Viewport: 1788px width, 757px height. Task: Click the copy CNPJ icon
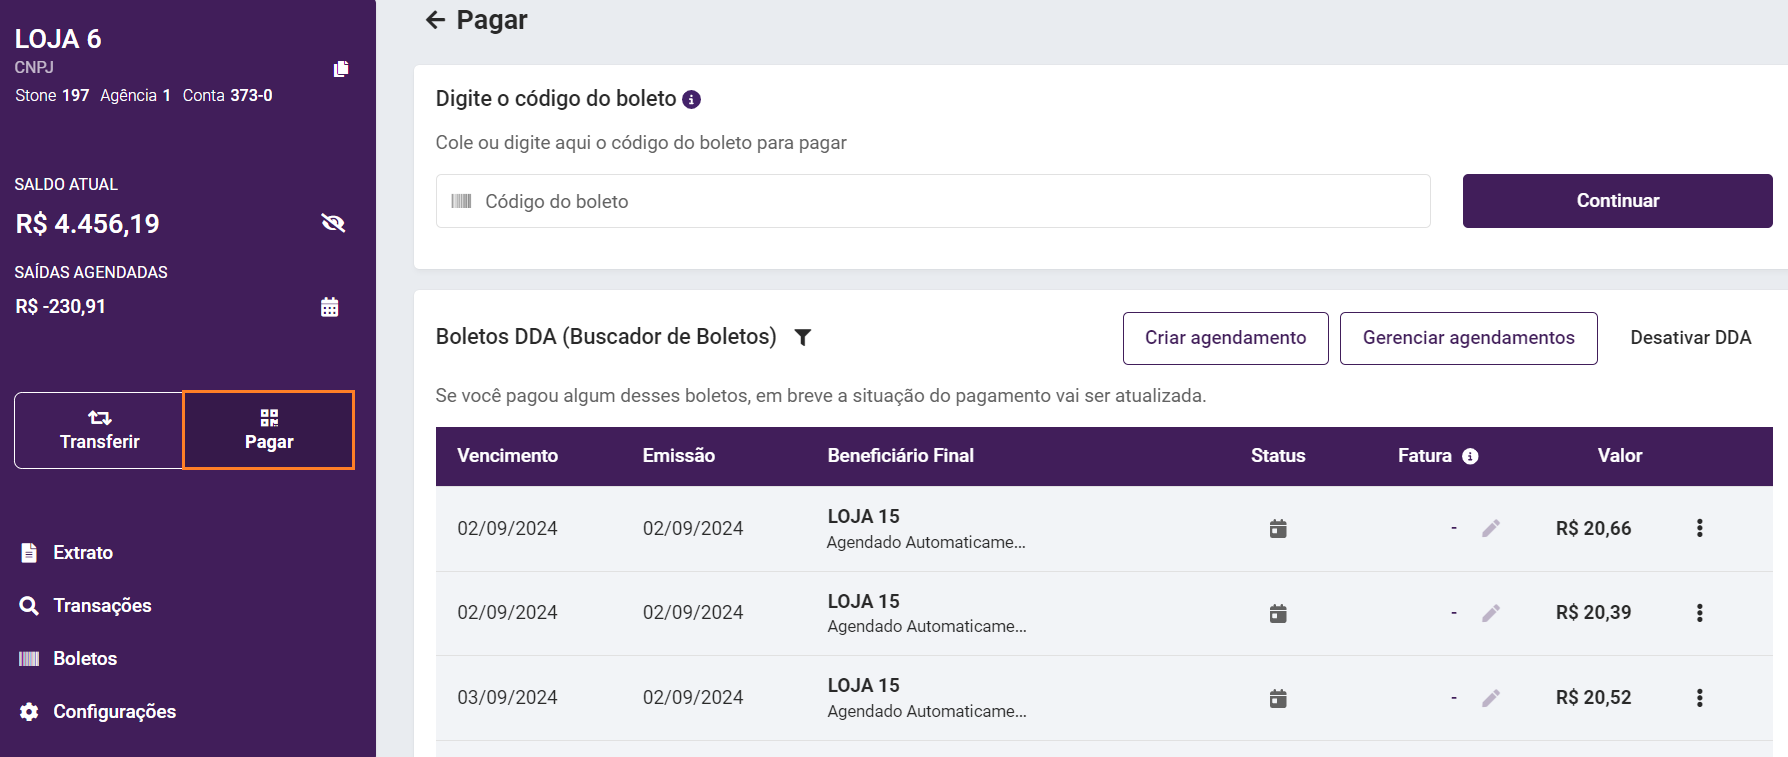[x=341, y=69]
